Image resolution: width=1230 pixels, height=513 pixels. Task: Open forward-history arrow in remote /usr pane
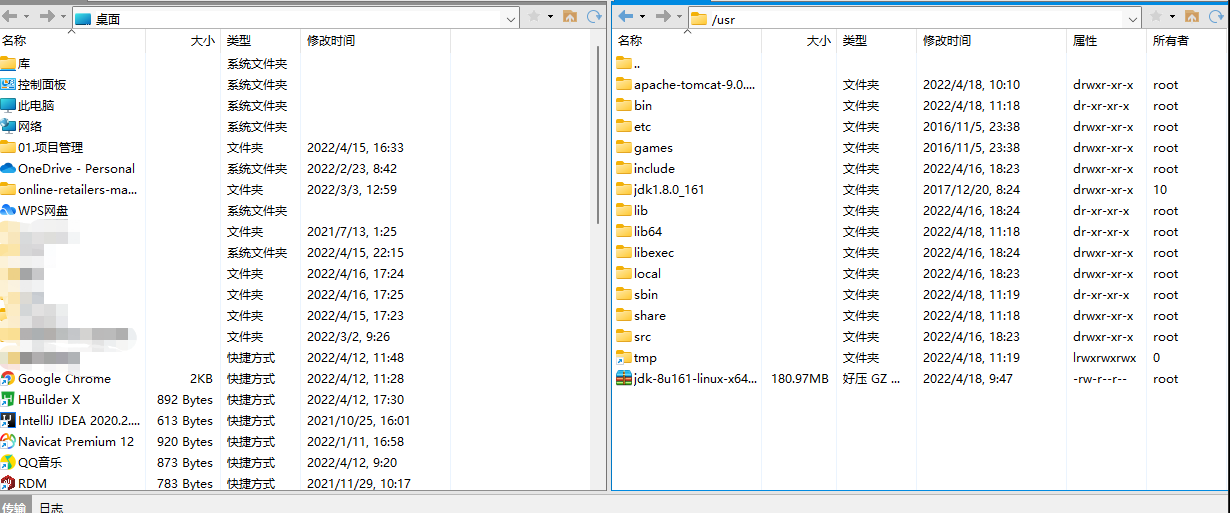[679, 17]
